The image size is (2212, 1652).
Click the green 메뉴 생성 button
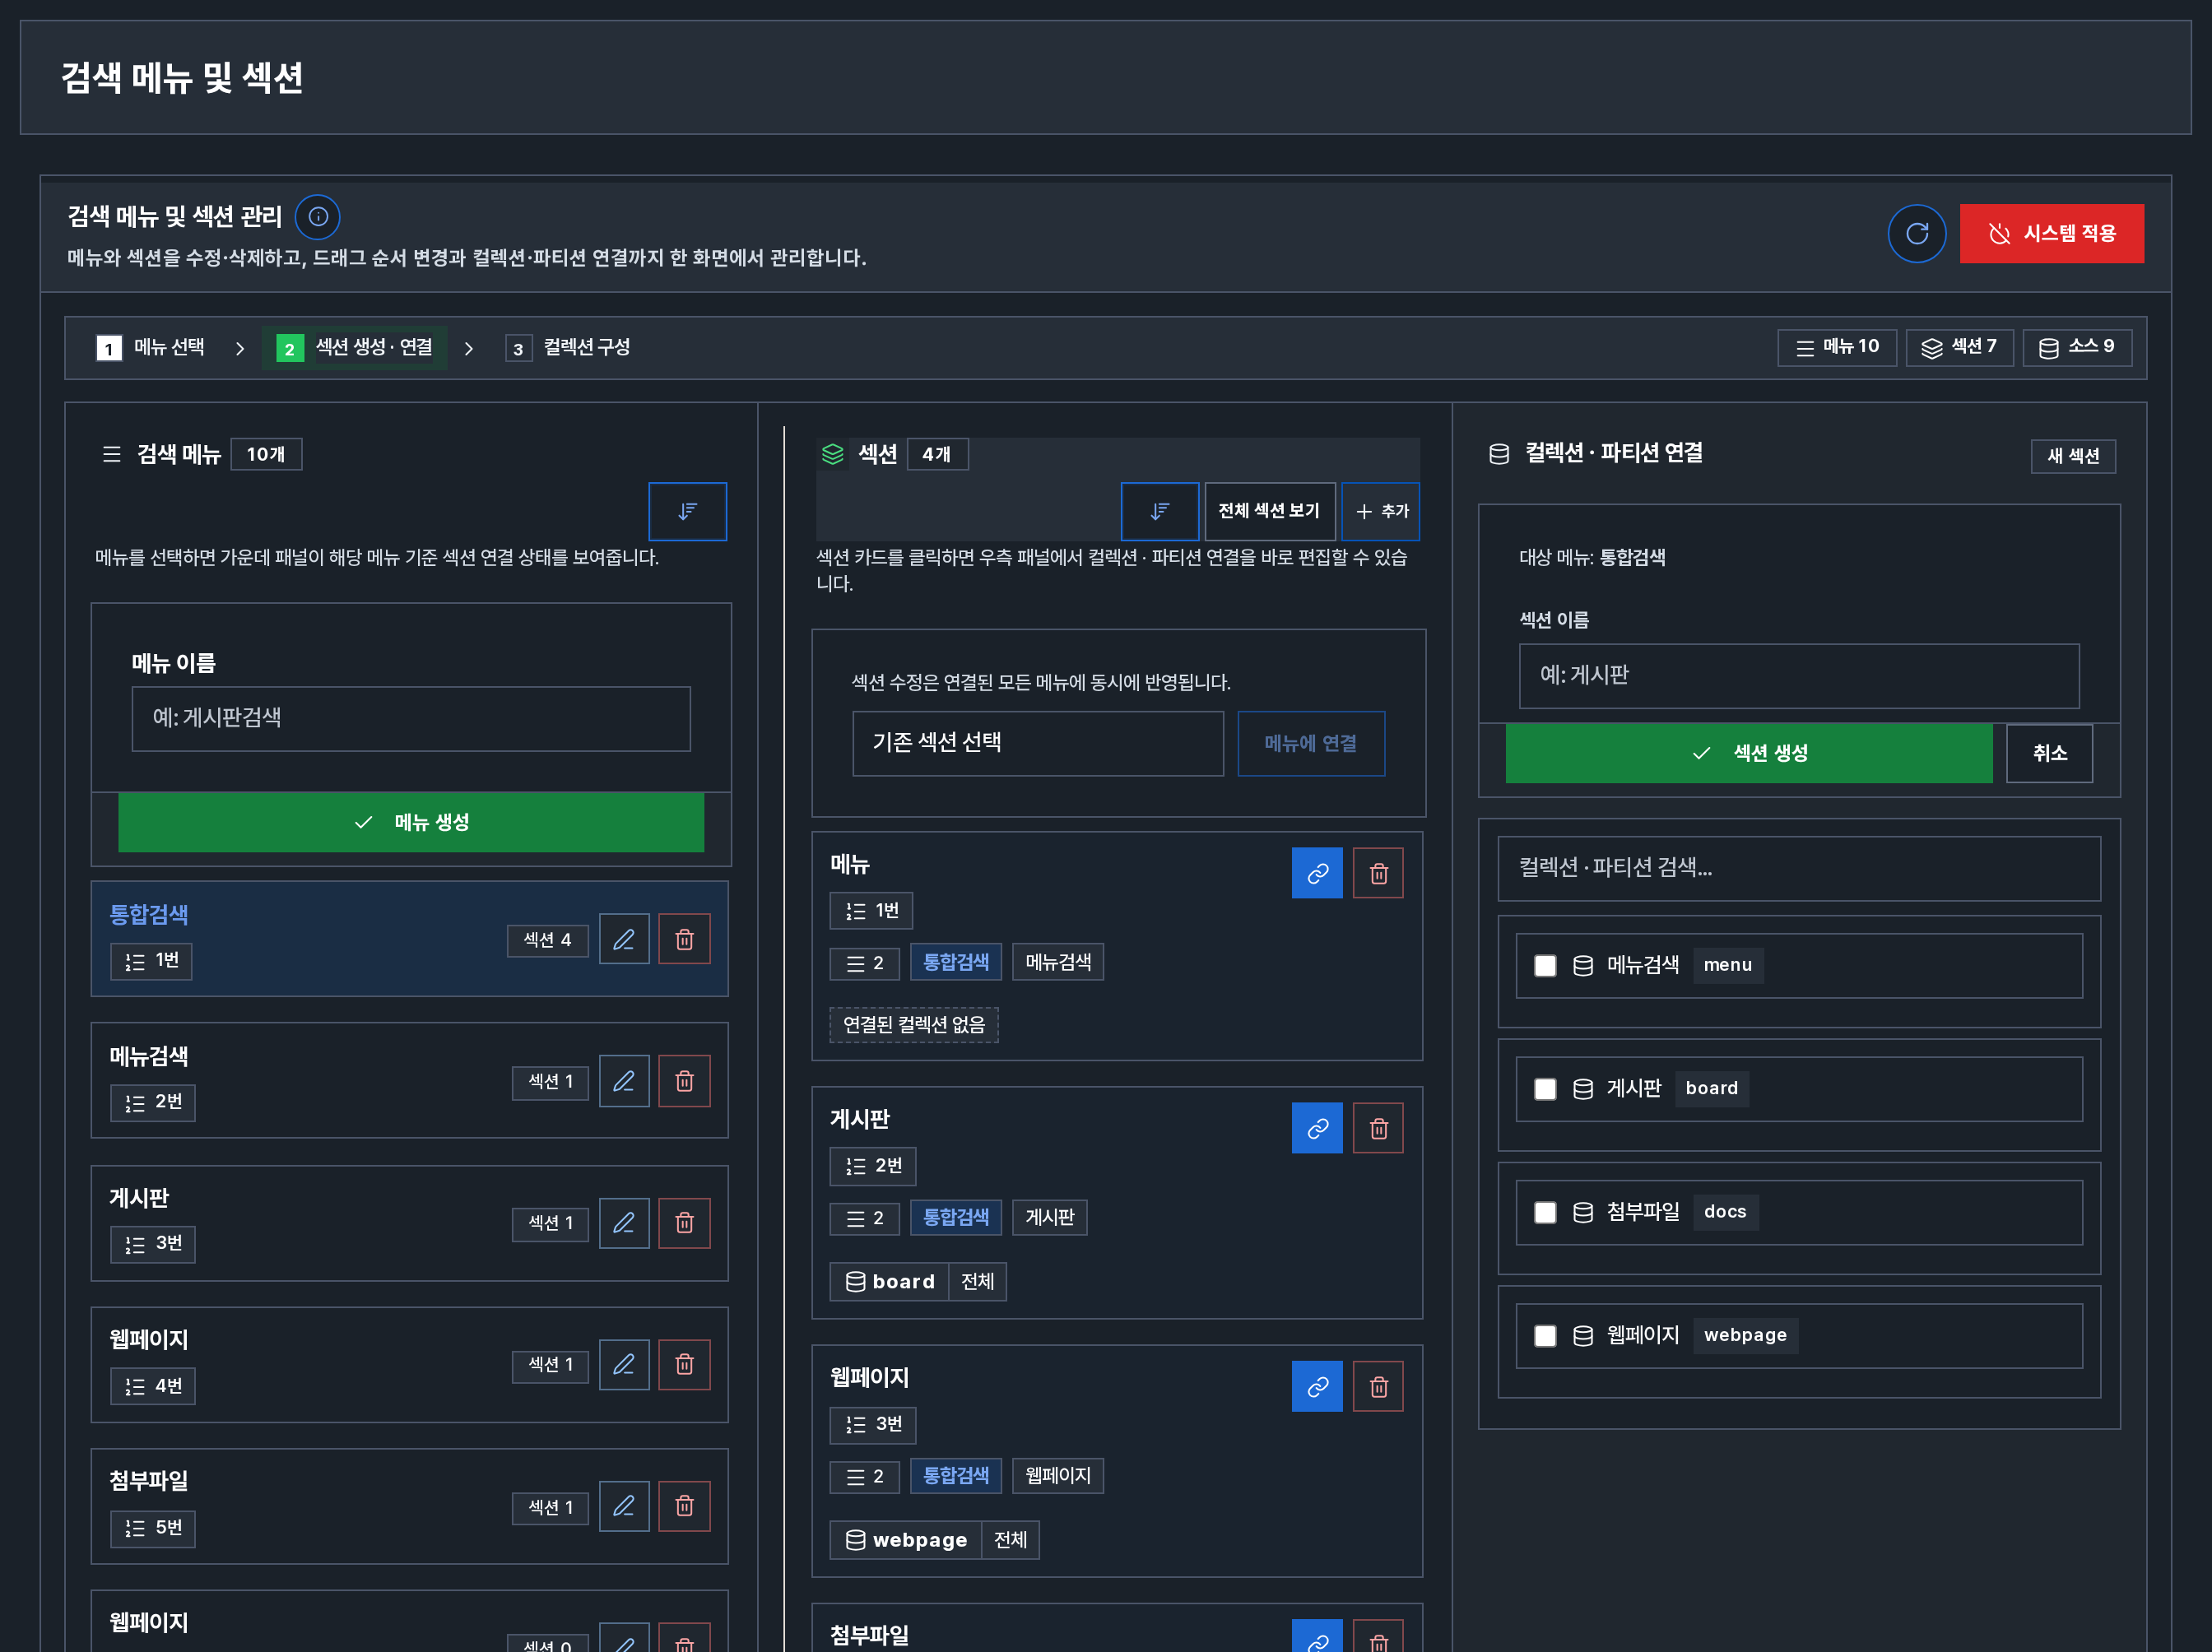click(x=411, y=822)
